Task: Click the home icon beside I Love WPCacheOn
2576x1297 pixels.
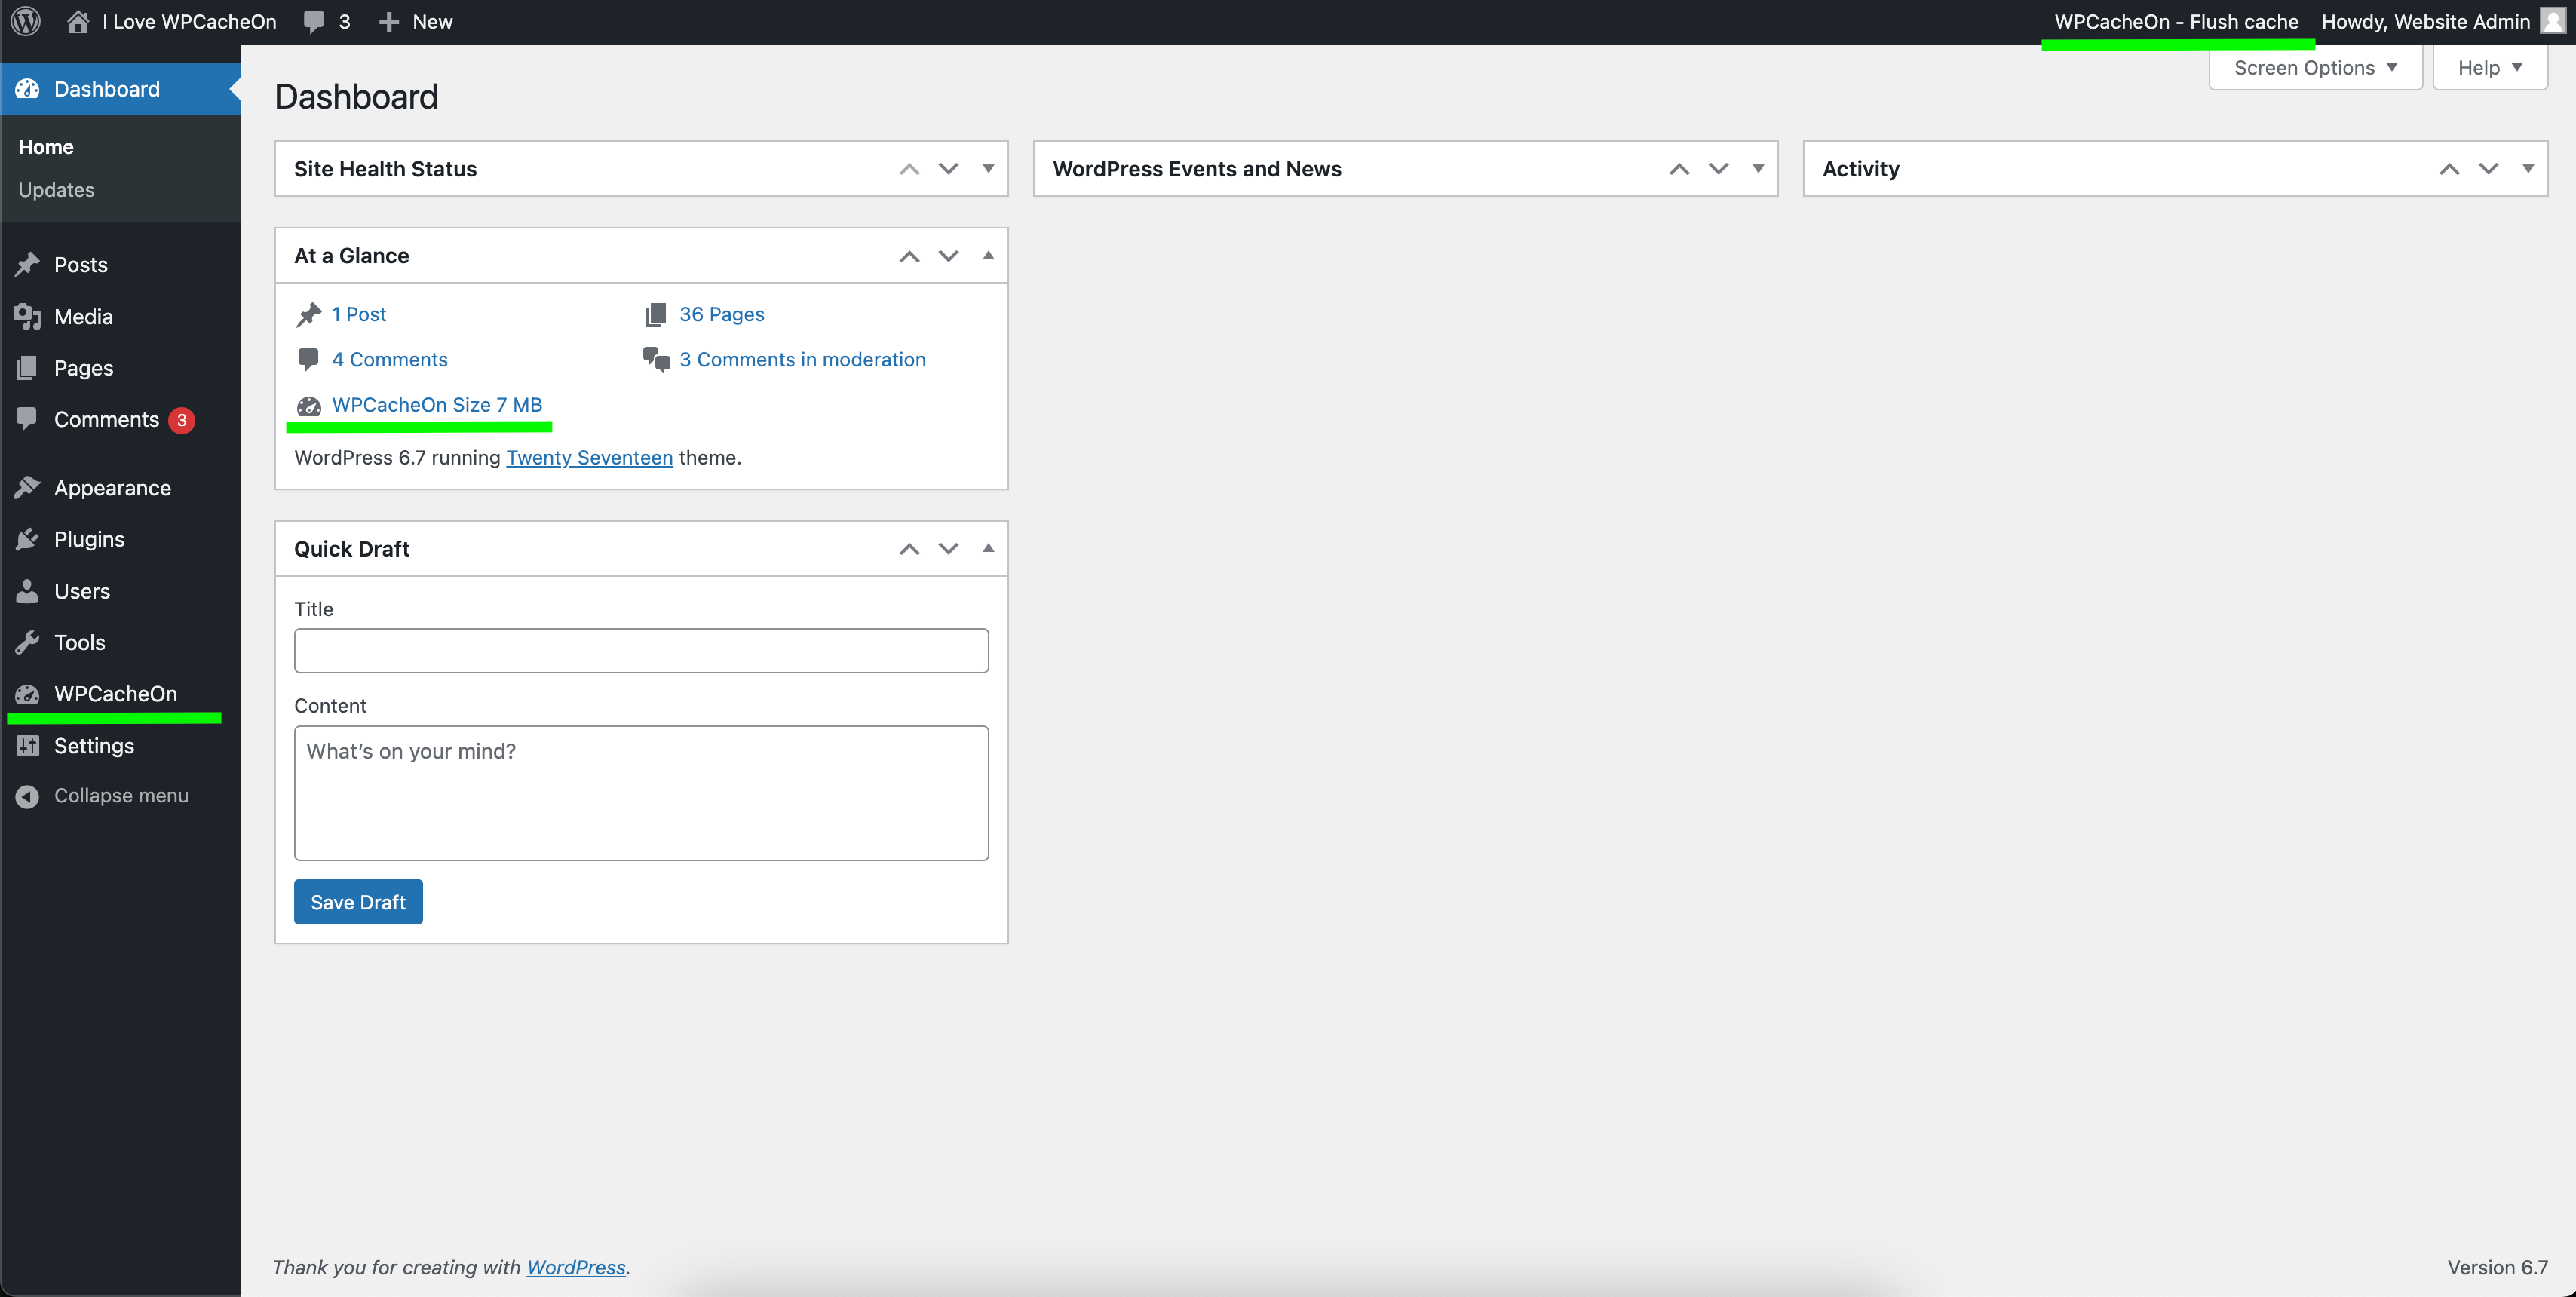Action: 78,21
